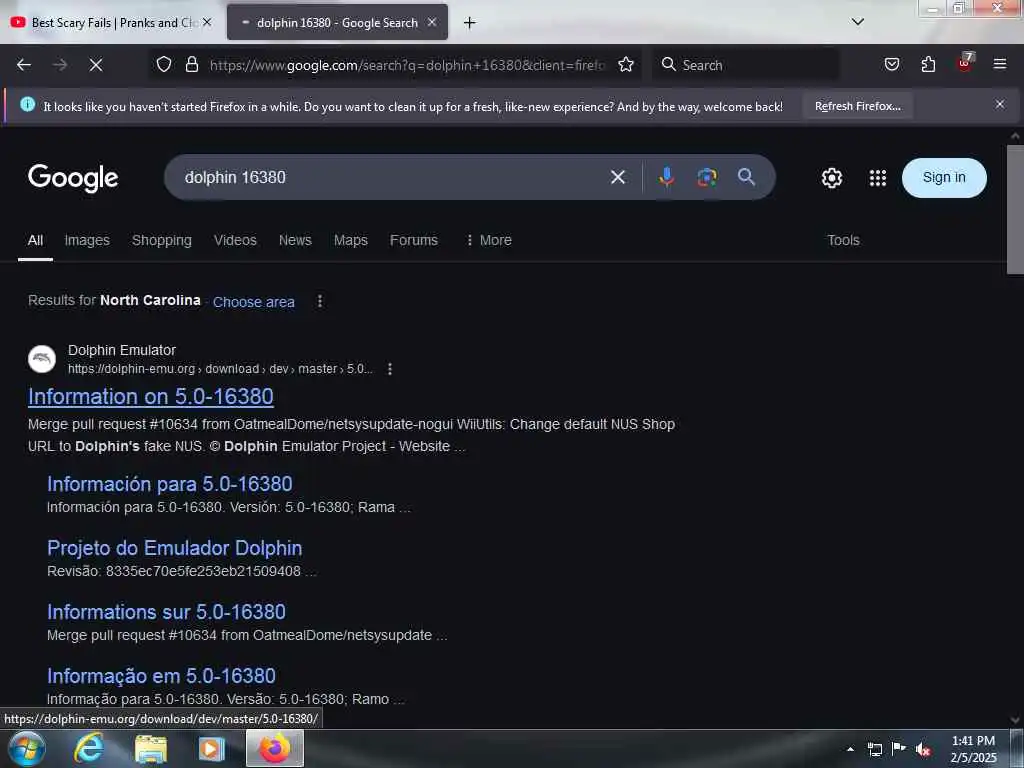Go to Google home via logo
Viewport: 1024px width, 768px height.
pyautogui.click(x=73, y=178)
